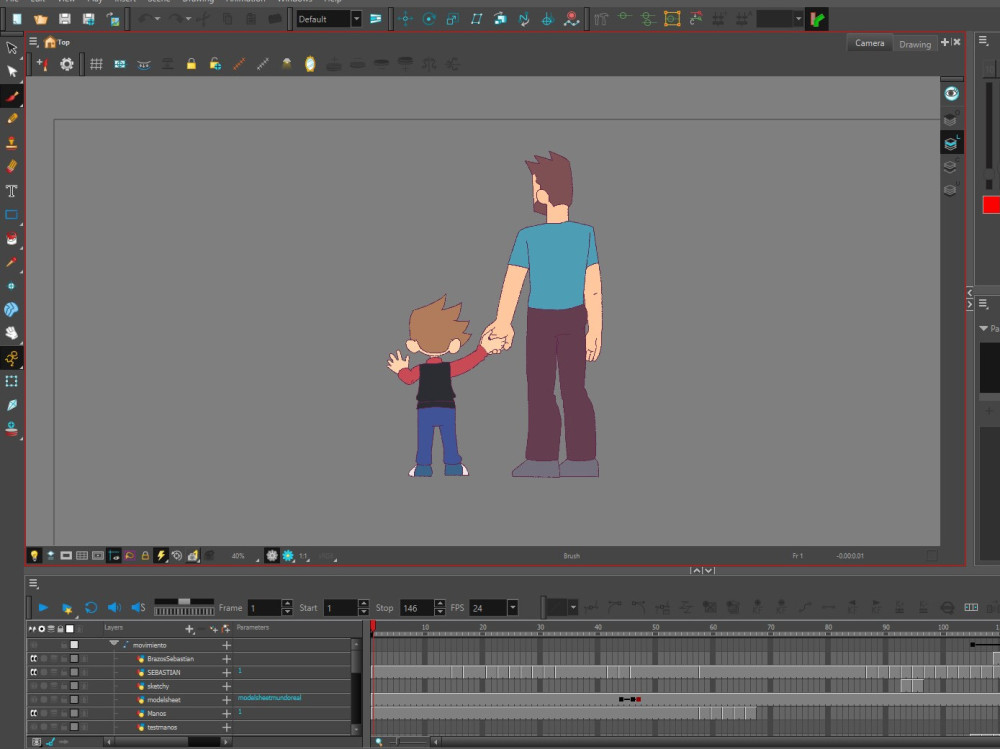Select the sketchy layer row
This screenshot has height=749, width=1000.
point(158,686)
